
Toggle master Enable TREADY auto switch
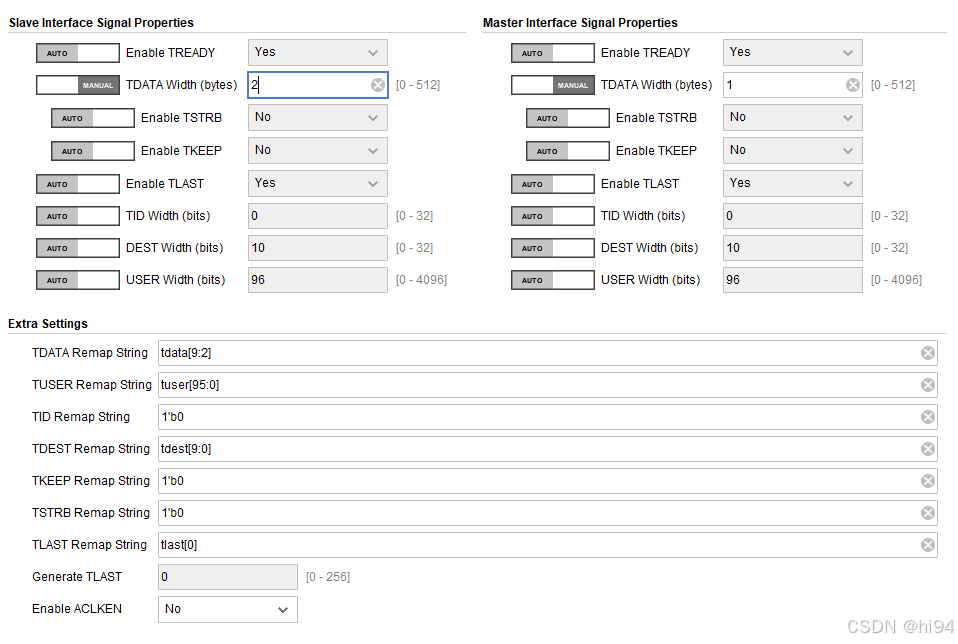tap(553, 53)
